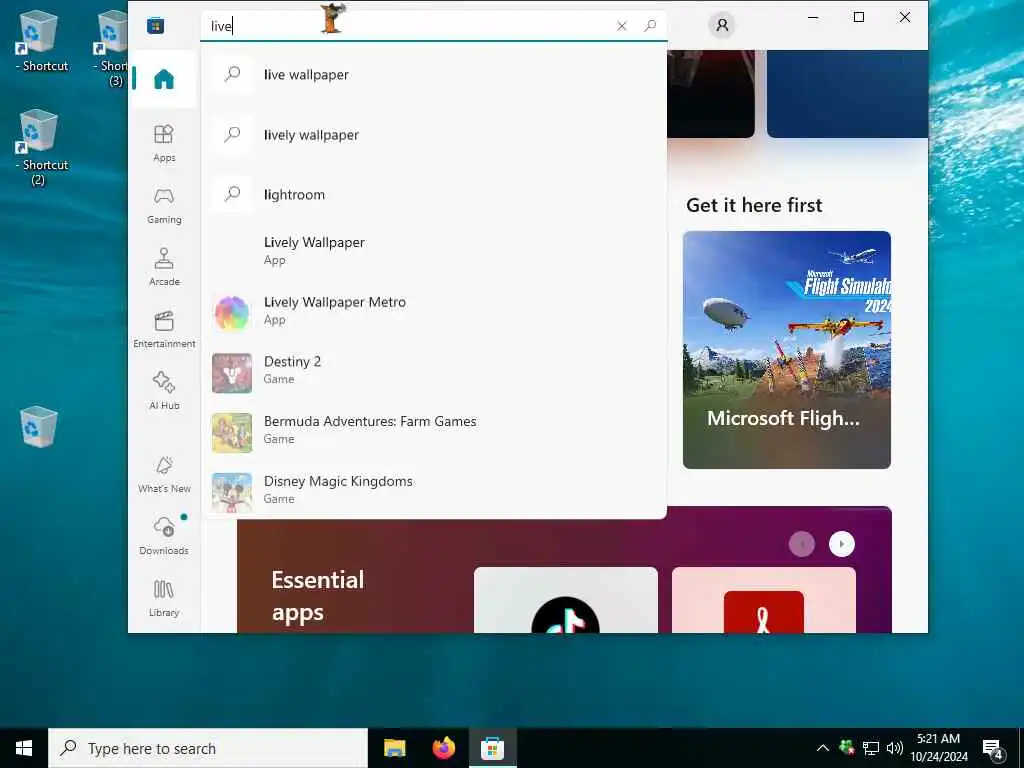Open Bermuda Adventures: Farm Games result
The width and height of the screenshot is (1024, 768).
click(434, 430)
